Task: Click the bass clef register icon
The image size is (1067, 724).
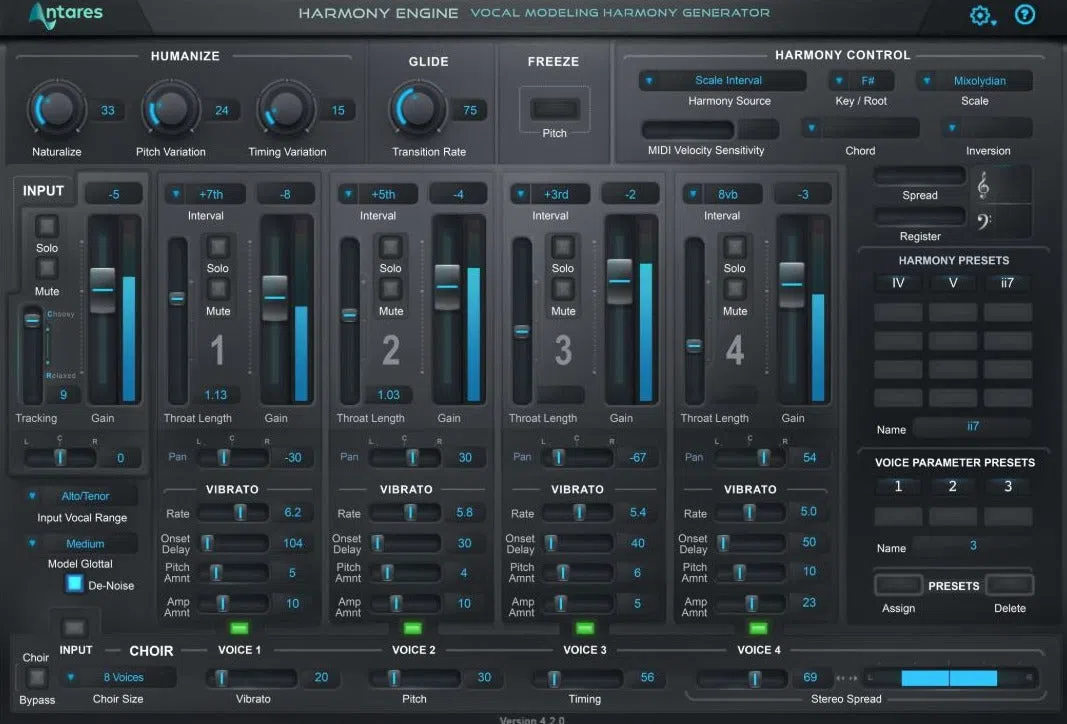Action: pos(984,220)
